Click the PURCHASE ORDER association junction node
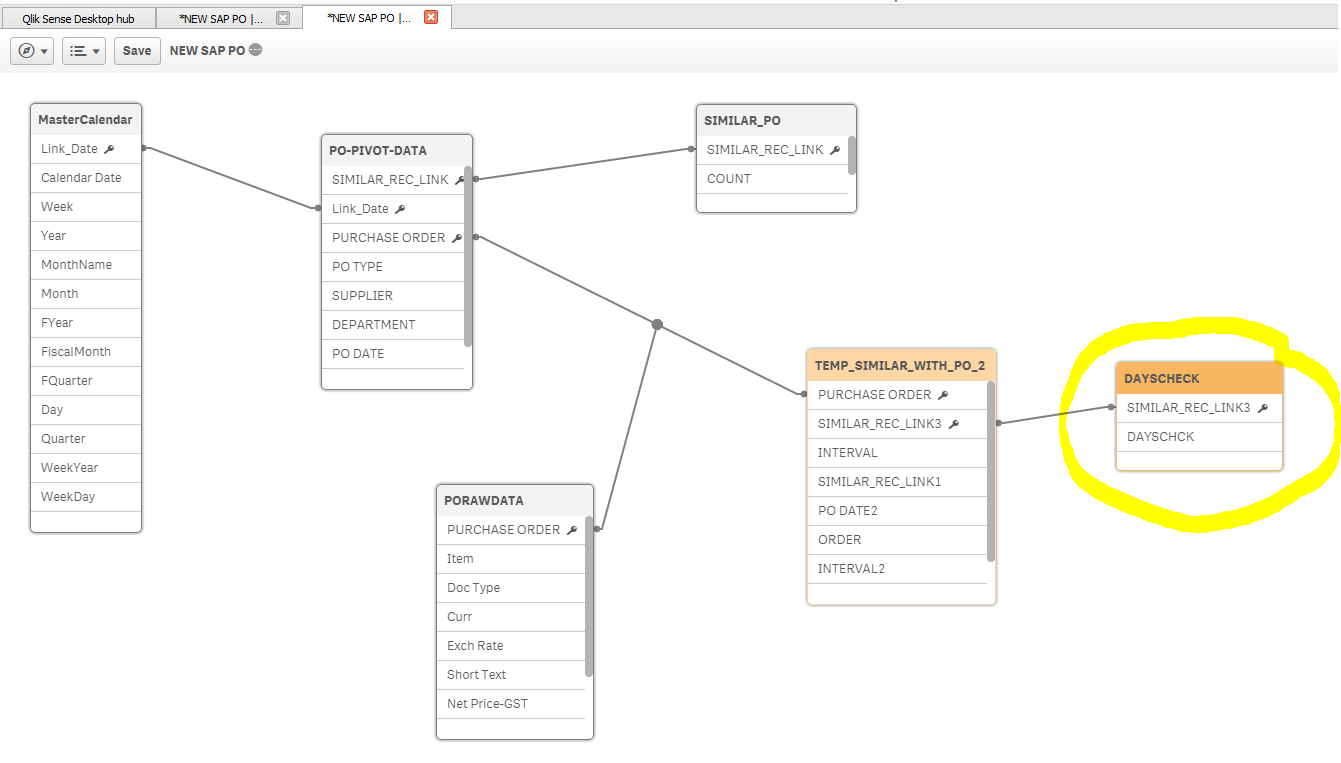The image size is (1341, 763). (x=657, y=324)
